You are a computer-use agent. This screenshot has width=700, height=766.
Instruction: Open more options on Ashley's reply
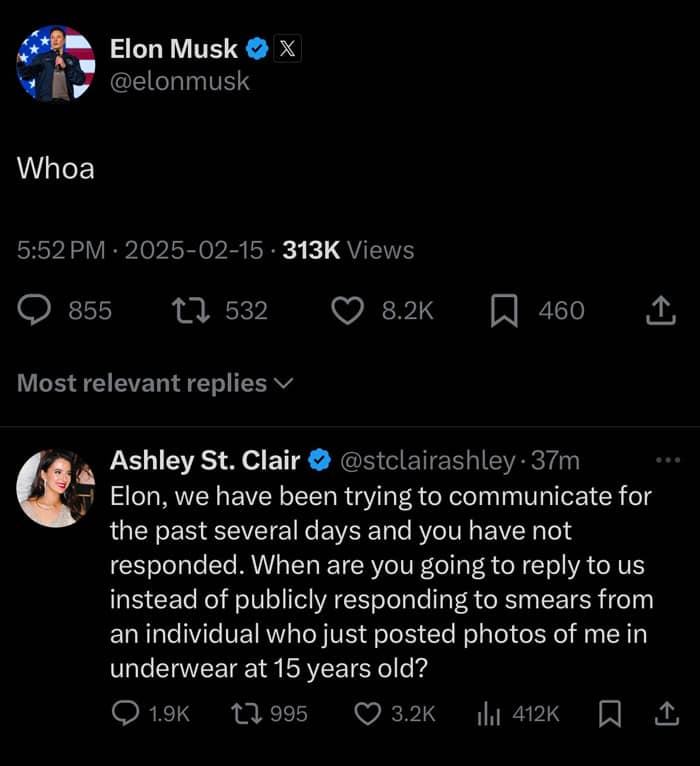pos(665,461)
